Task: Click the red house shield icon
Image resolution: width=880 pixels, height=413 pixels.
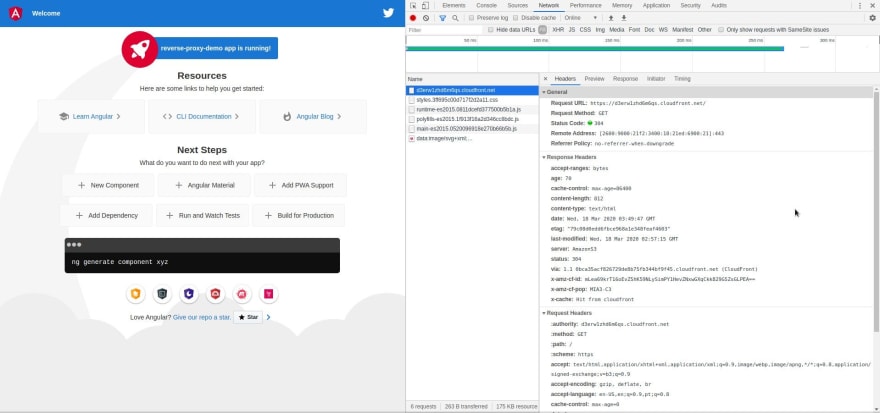Action: point(216,293)
